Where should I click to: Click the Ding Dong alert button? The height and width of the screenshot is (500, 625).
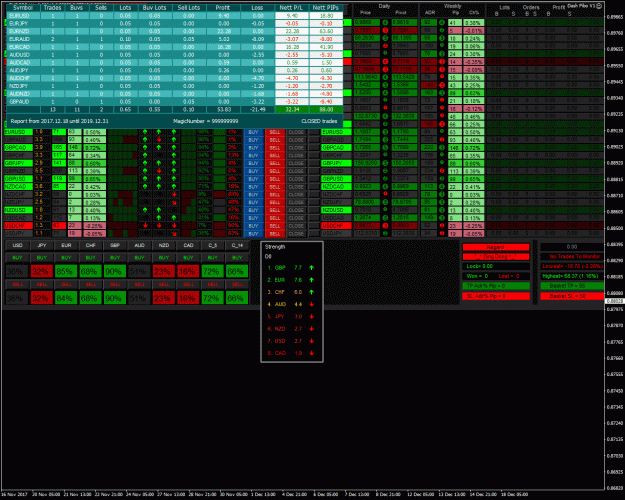496,256
